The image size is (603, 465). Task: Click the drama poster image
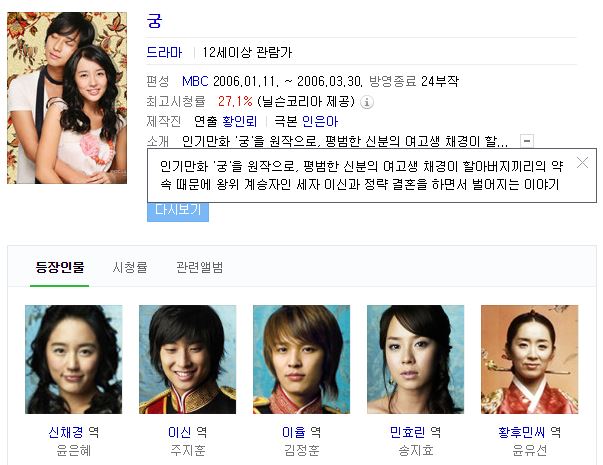click(x=67, y=98)
